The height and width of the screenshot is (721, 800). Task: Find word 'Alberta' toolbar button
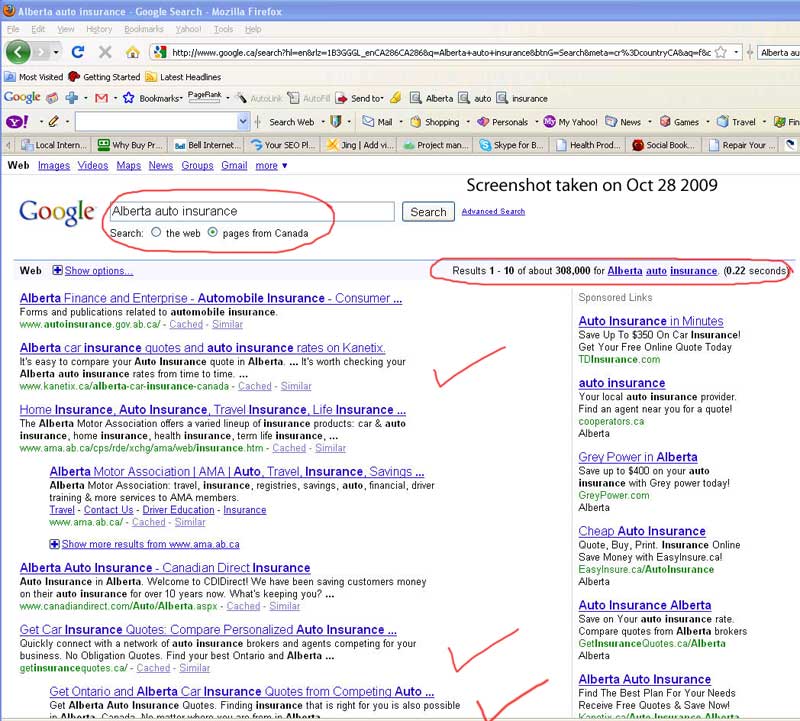click(431, 98)
